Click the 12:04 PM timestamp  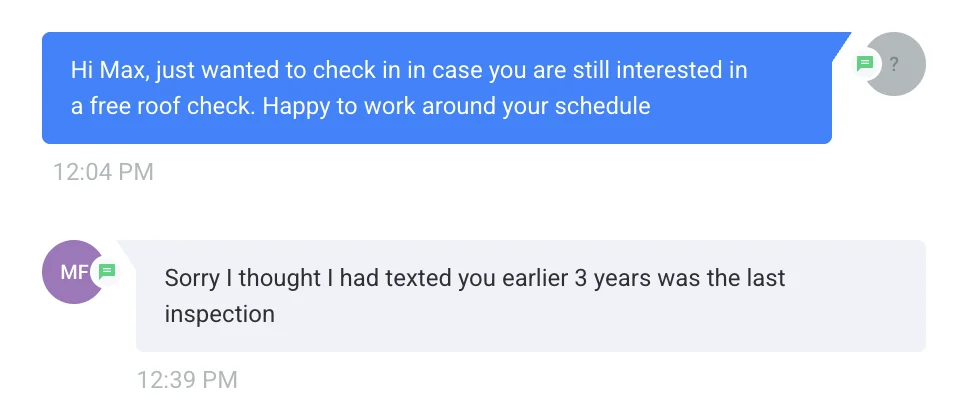(103, 171)
